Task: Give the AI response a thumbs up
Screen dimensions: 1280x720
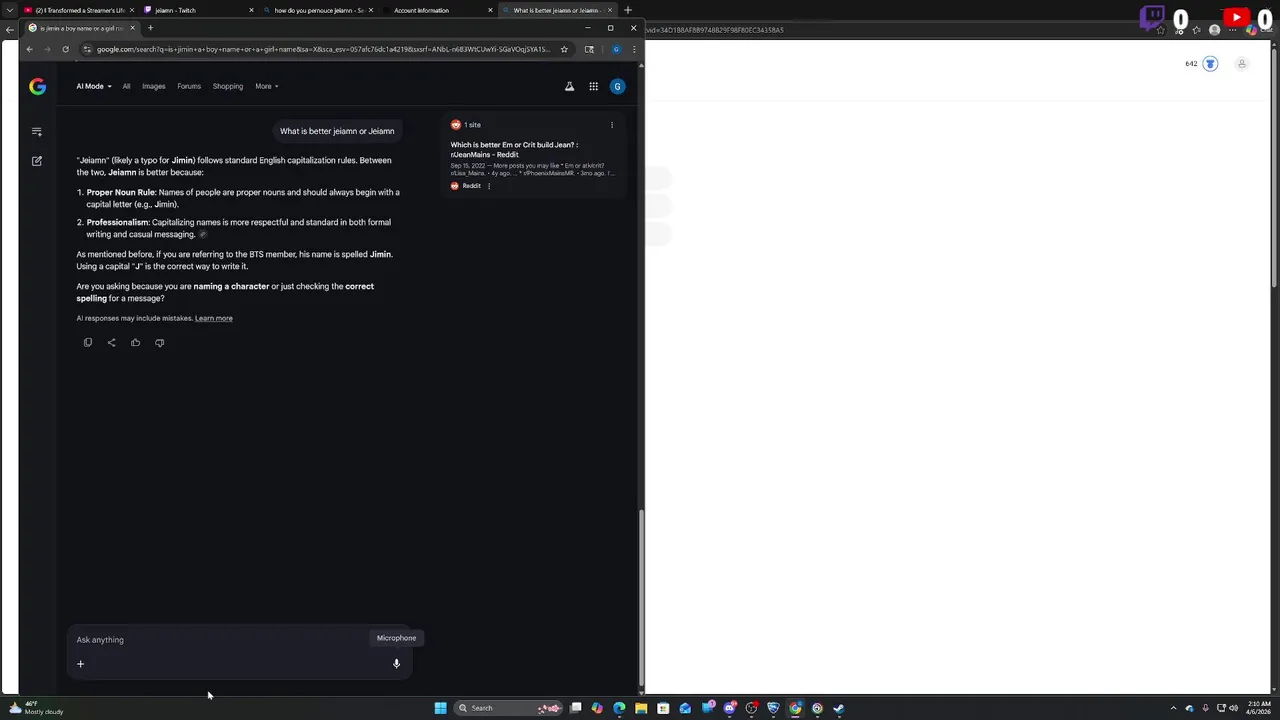Action: pos(135,342)
